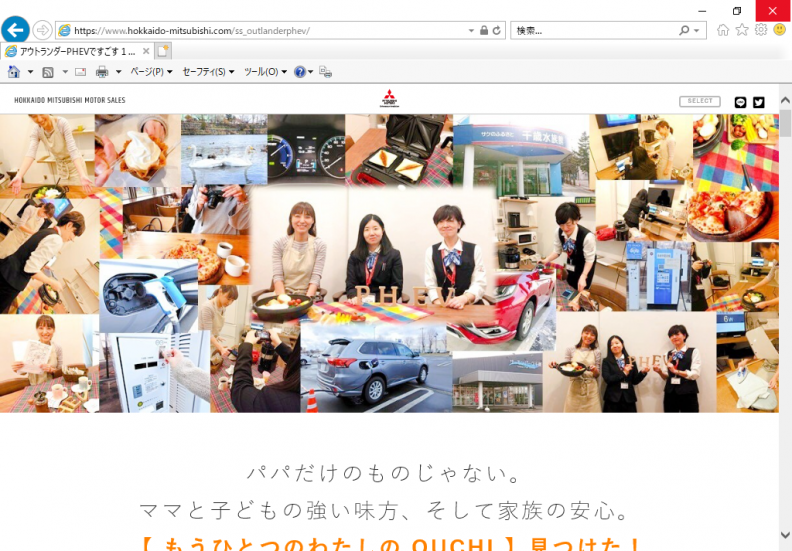Expand the search provider dropdown arrow
The height and width of the screenshot is (551, 792).
[697, 31]
